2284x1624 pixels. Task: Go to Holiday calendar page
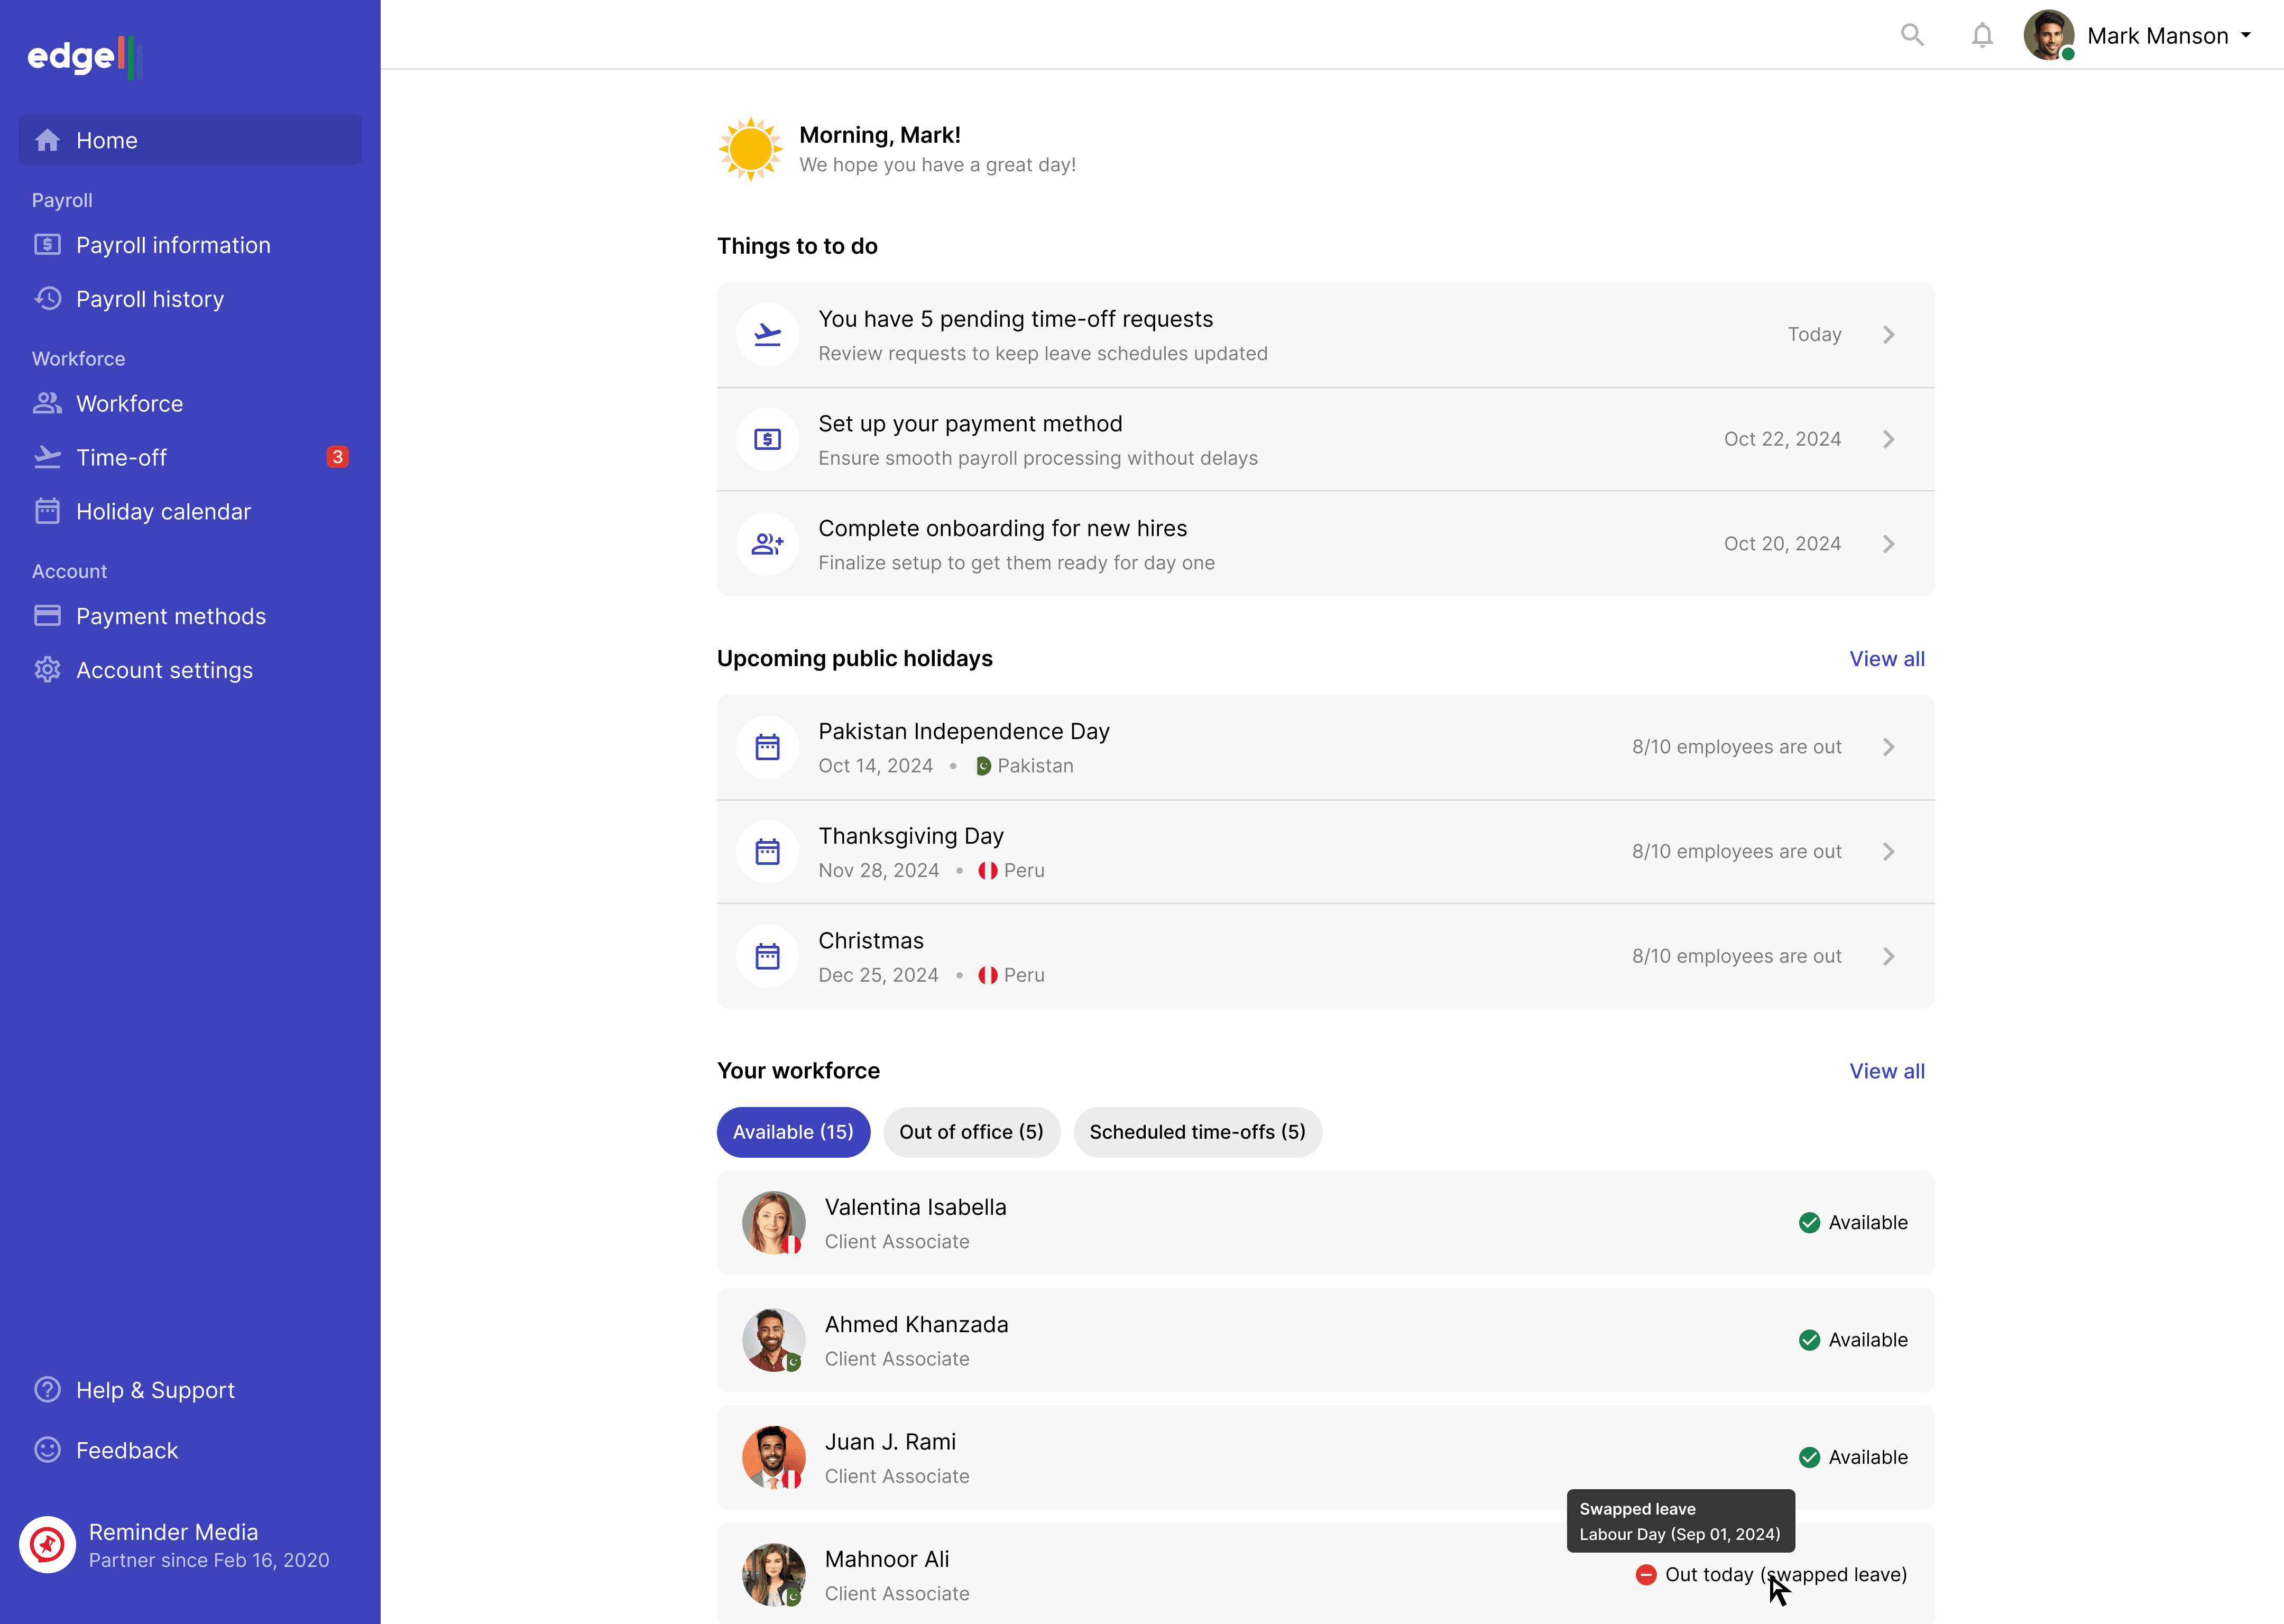[x=163, y=512]
